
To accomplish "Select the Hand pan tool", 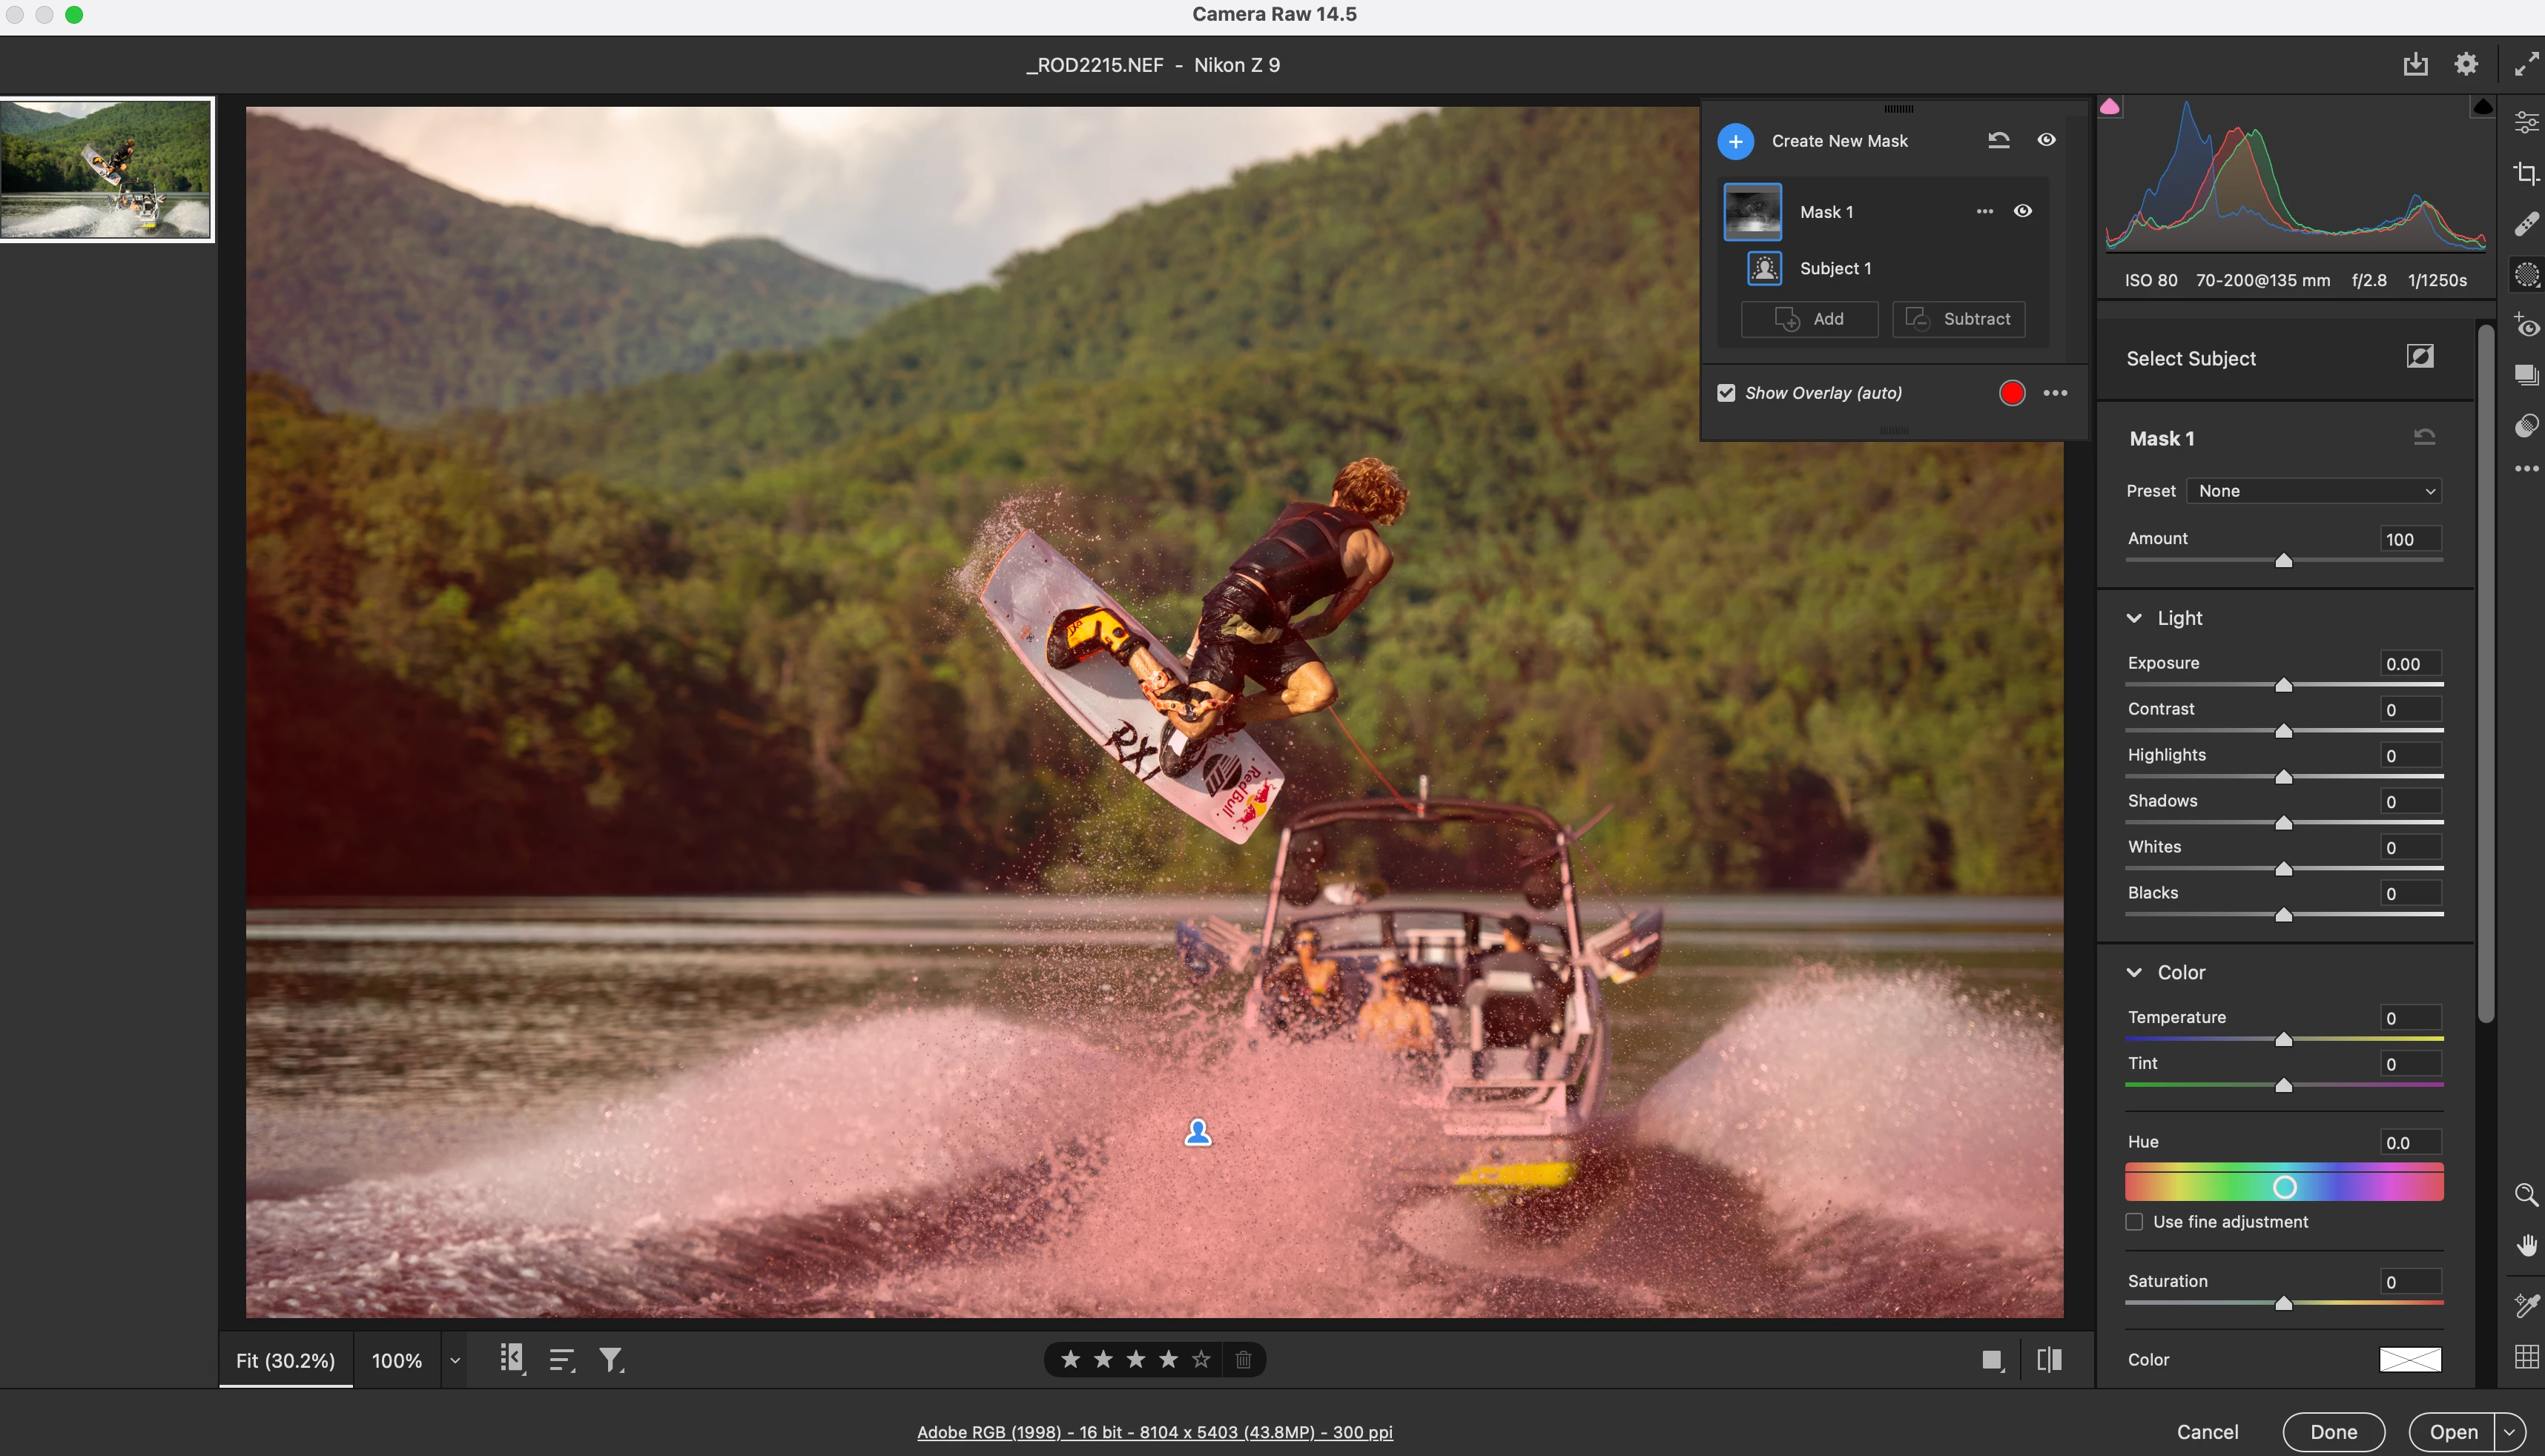I will tap(2526, 1245).
